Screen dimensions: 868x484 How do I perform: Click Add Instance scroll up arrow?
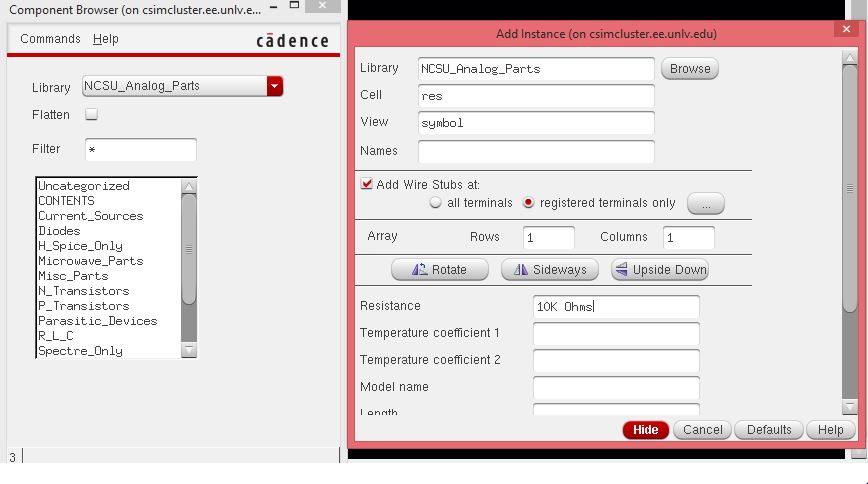pos(850,57)
